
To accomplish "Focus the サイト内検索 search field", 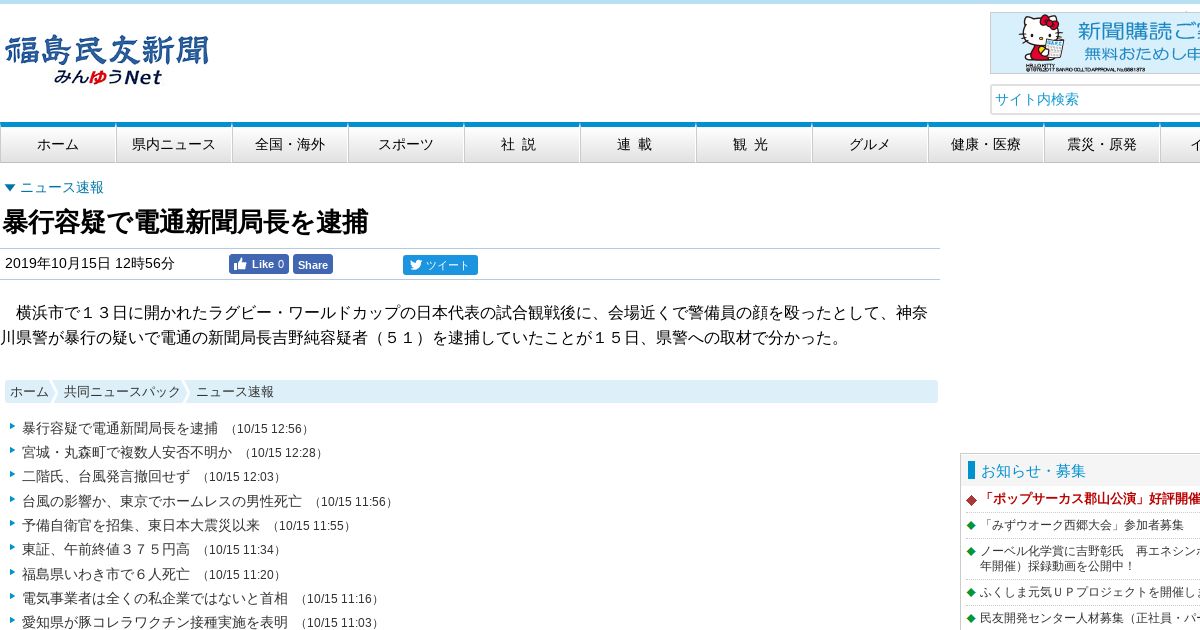I will coord(1095,99).
